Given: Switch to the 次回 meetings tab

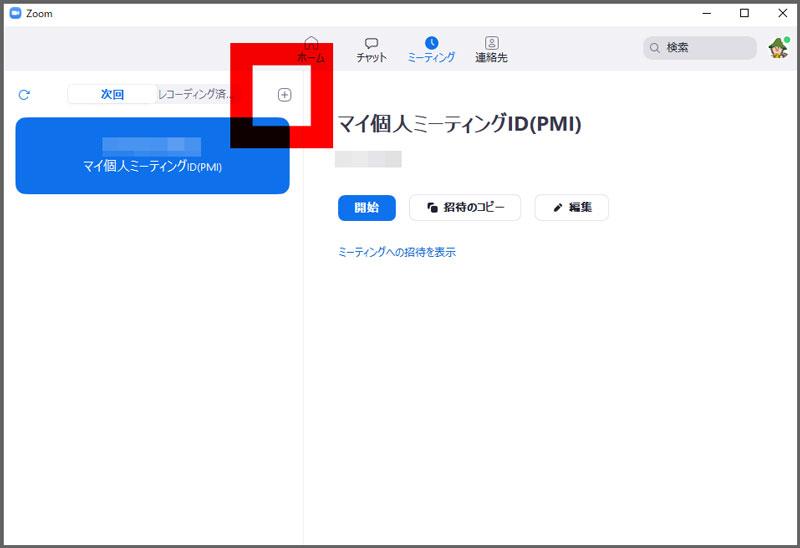Looking at the screenshot, I should [112, 94].
